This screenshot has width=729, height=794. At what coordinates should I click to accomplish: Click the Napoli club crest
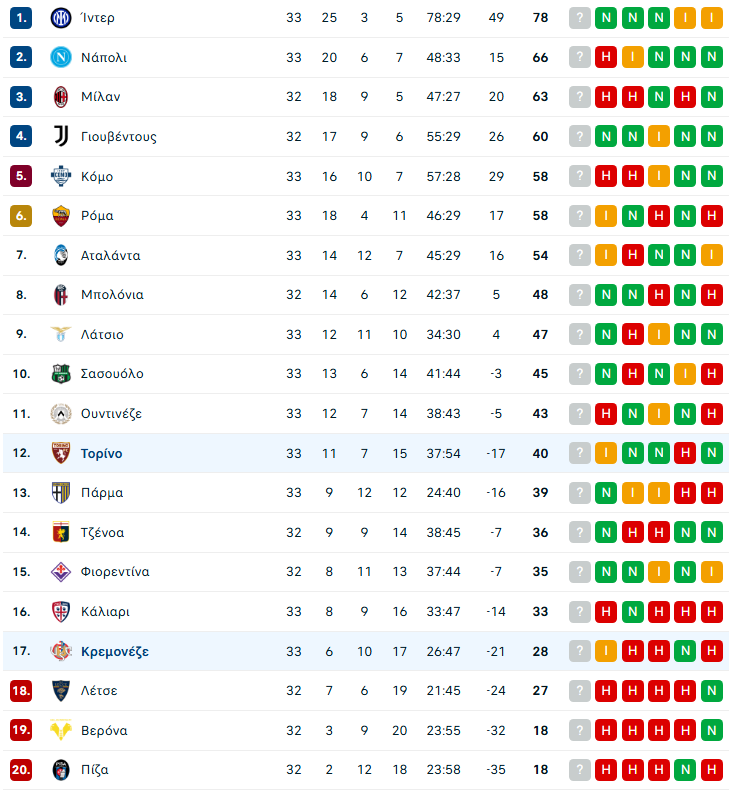[62, 58]
